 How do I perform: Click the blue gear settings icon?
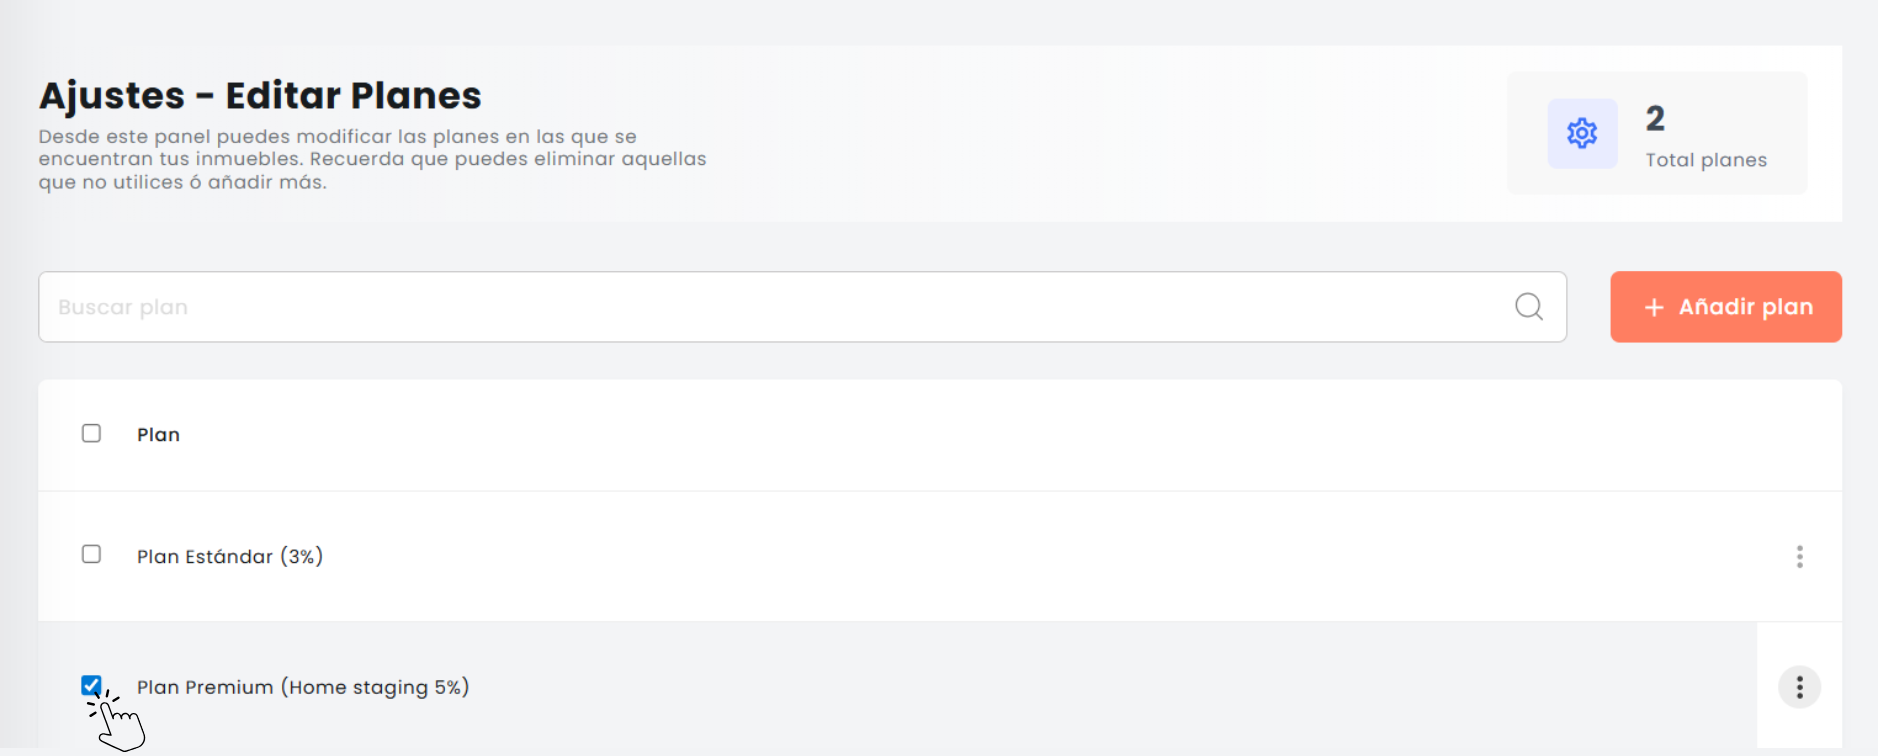point(1582,133)
